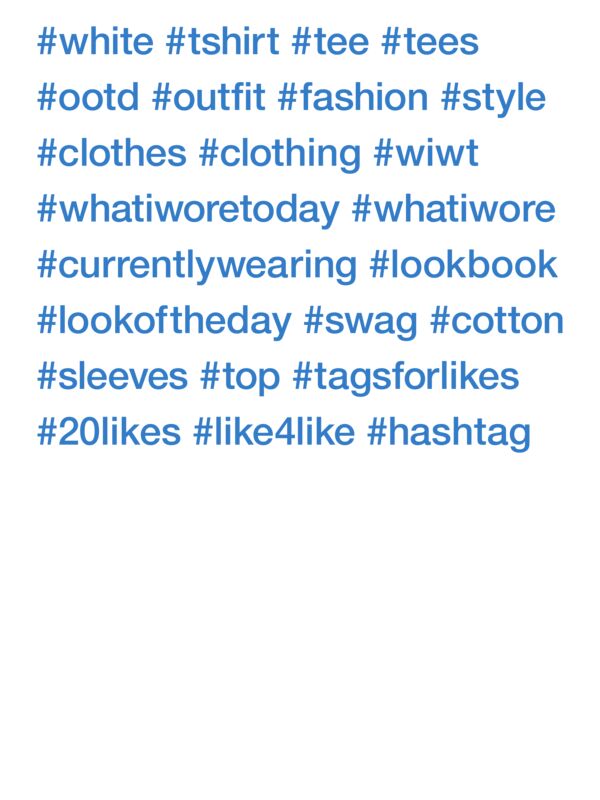Open the #cotton hashtag link

click(497, 322)
